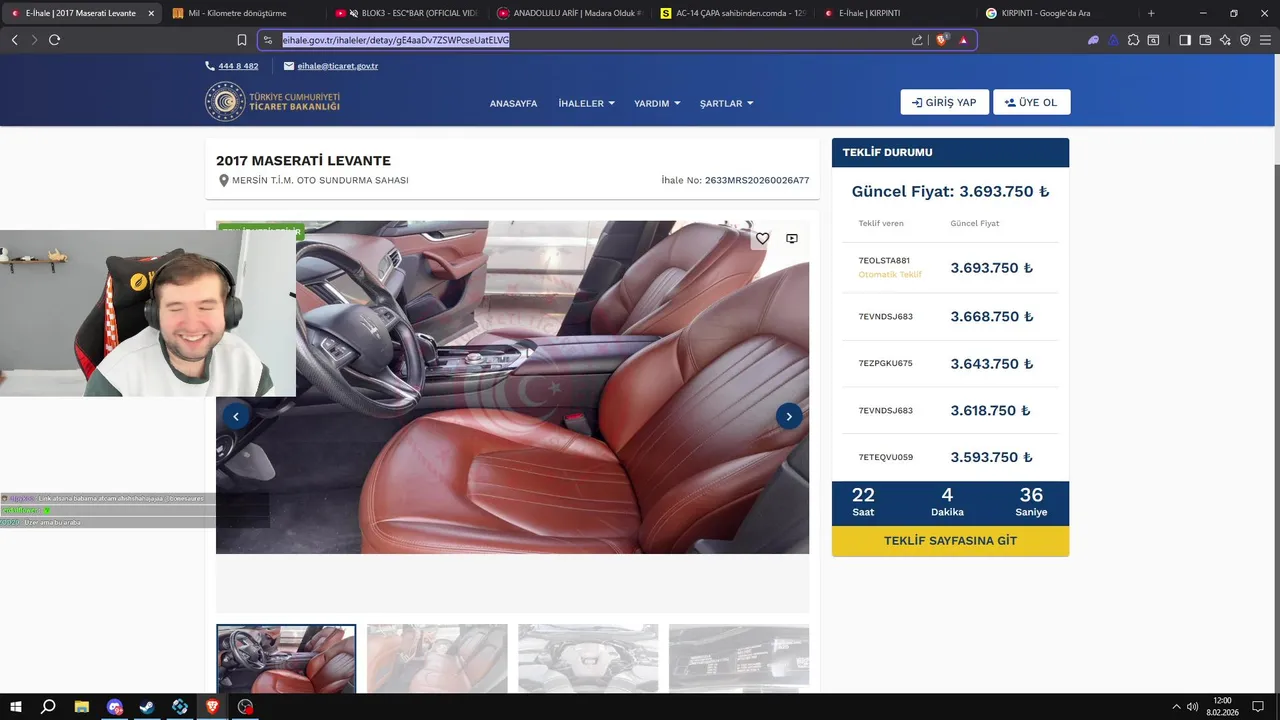Image resolution: width=1280 pixels, height=720 pixels.
Task: Open browser main hamburger menu
Action: 1265,40
